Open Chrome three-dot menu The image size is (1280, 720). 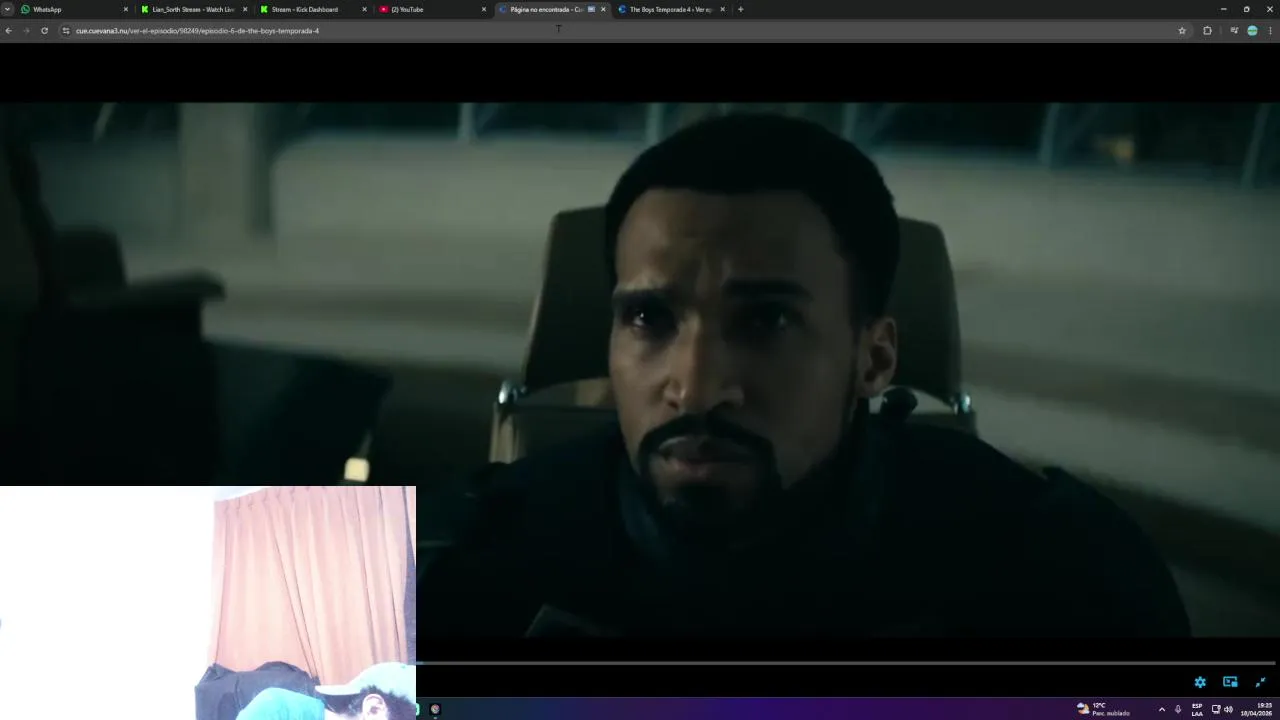coord(1270,31)
